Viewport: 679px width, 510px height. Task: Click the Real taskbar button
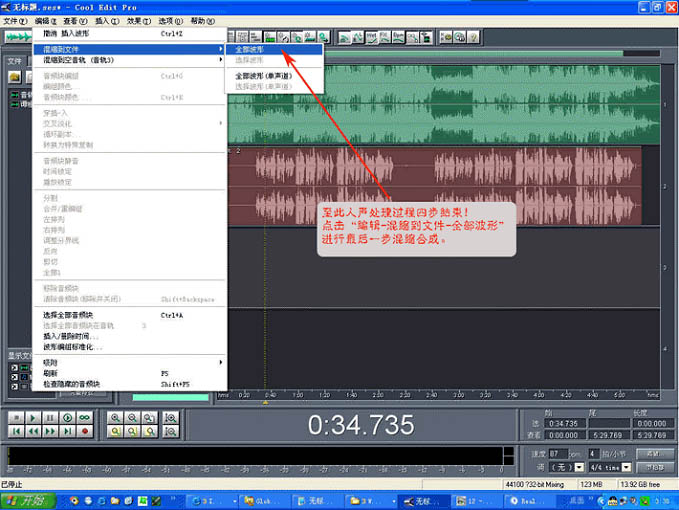point(530,501)
